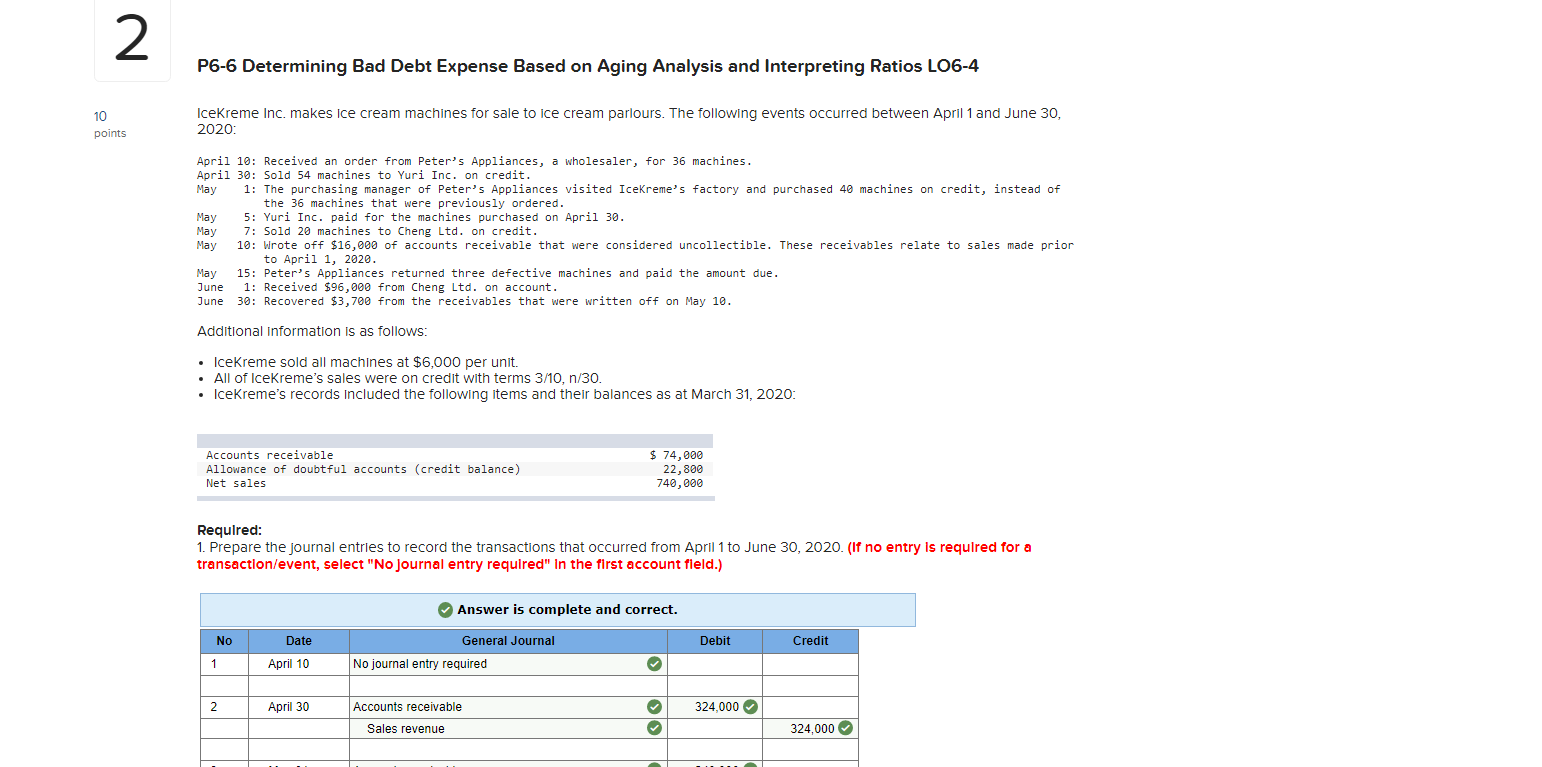
Task: Click the checkmark next to the 324,000 credit amount
Action: [845, 728]
